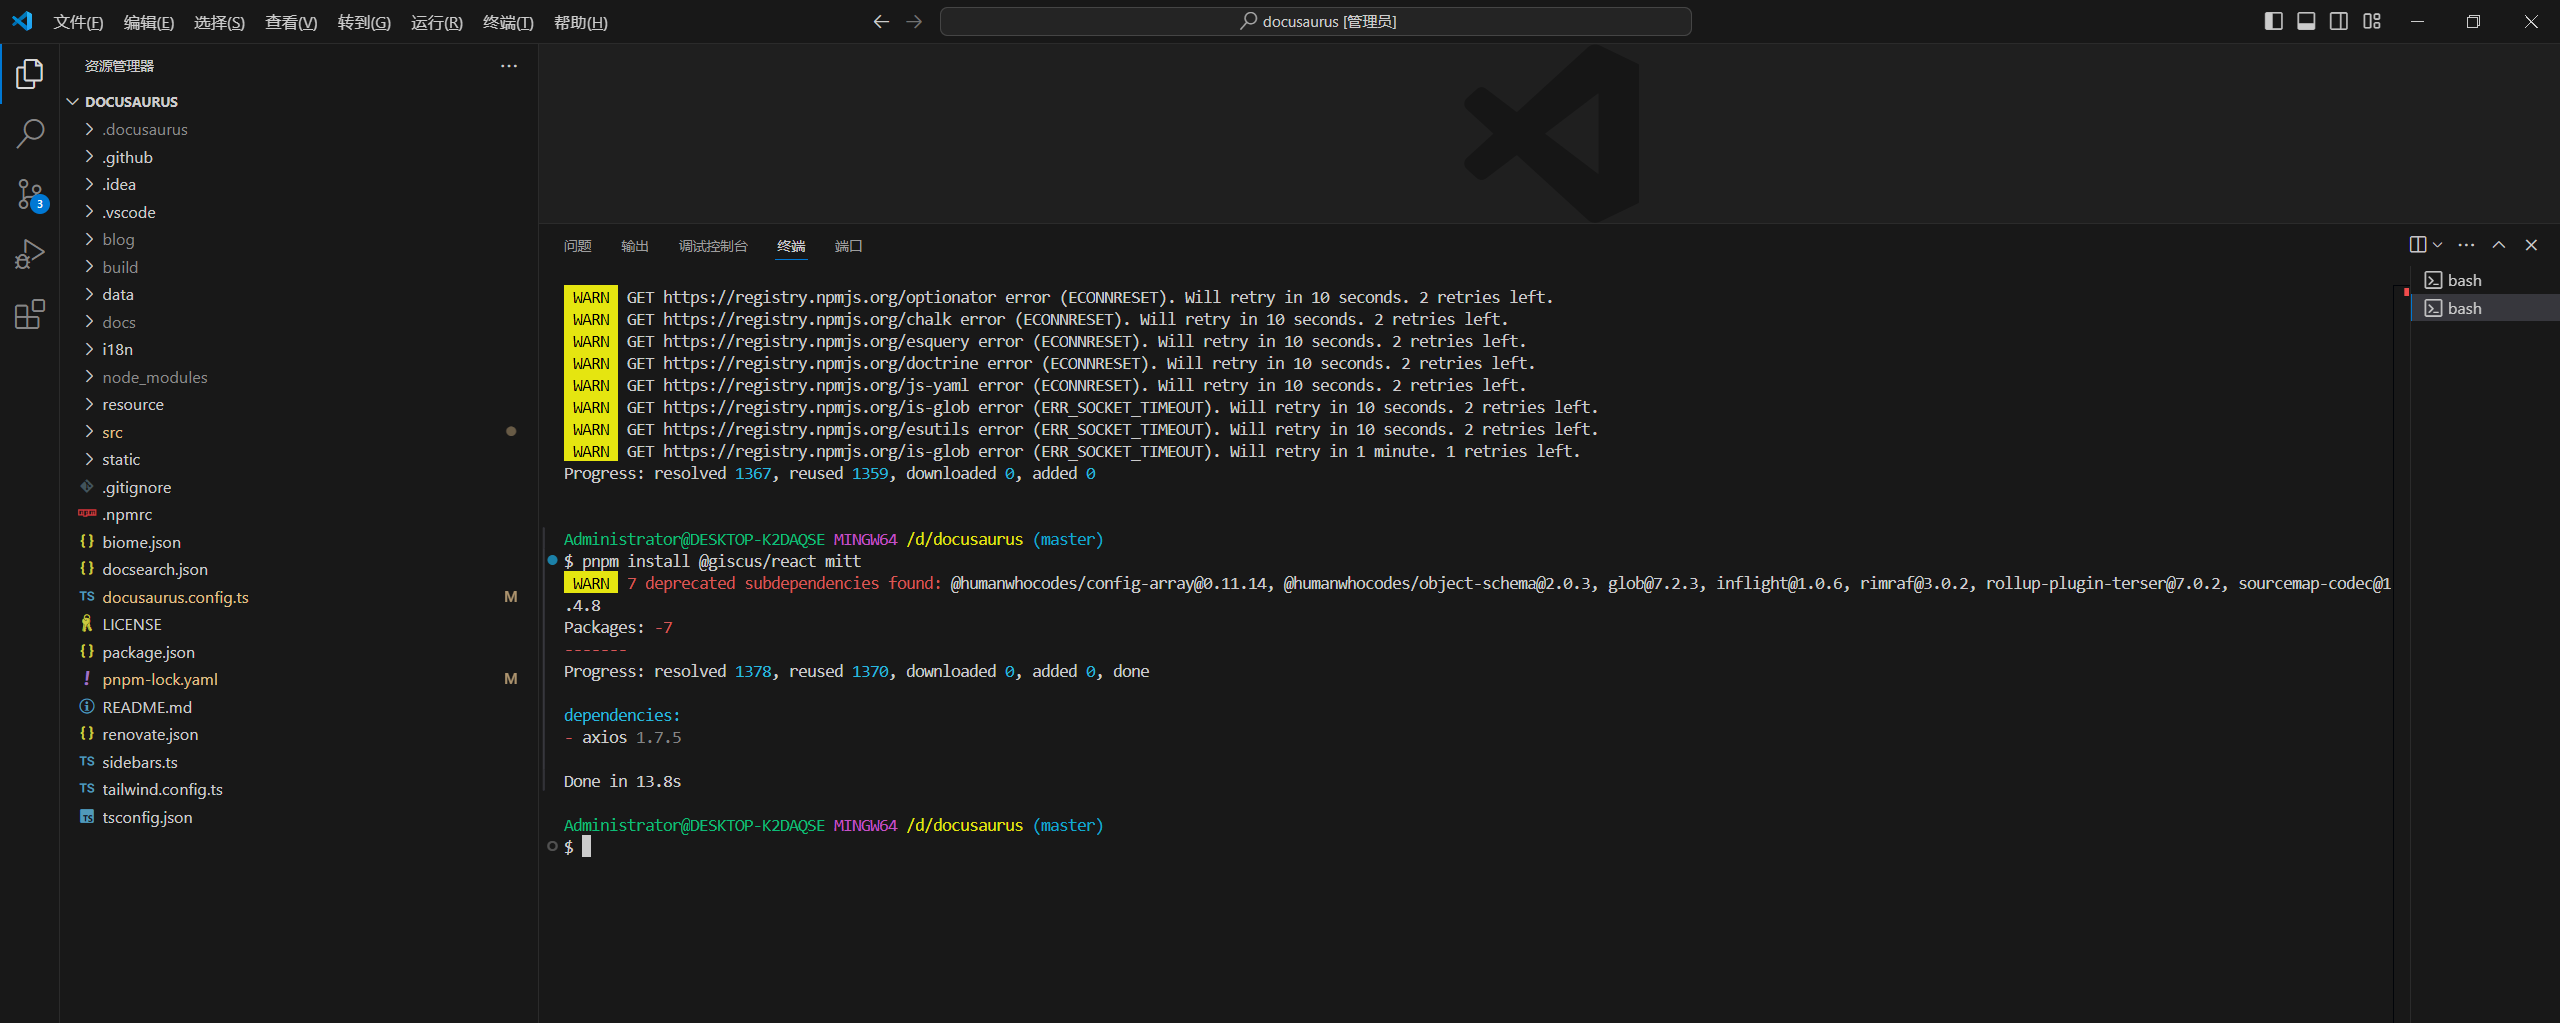Open the LICENSE file
This screenshot has height=1023, width=2560.
[x=298, y=624]
